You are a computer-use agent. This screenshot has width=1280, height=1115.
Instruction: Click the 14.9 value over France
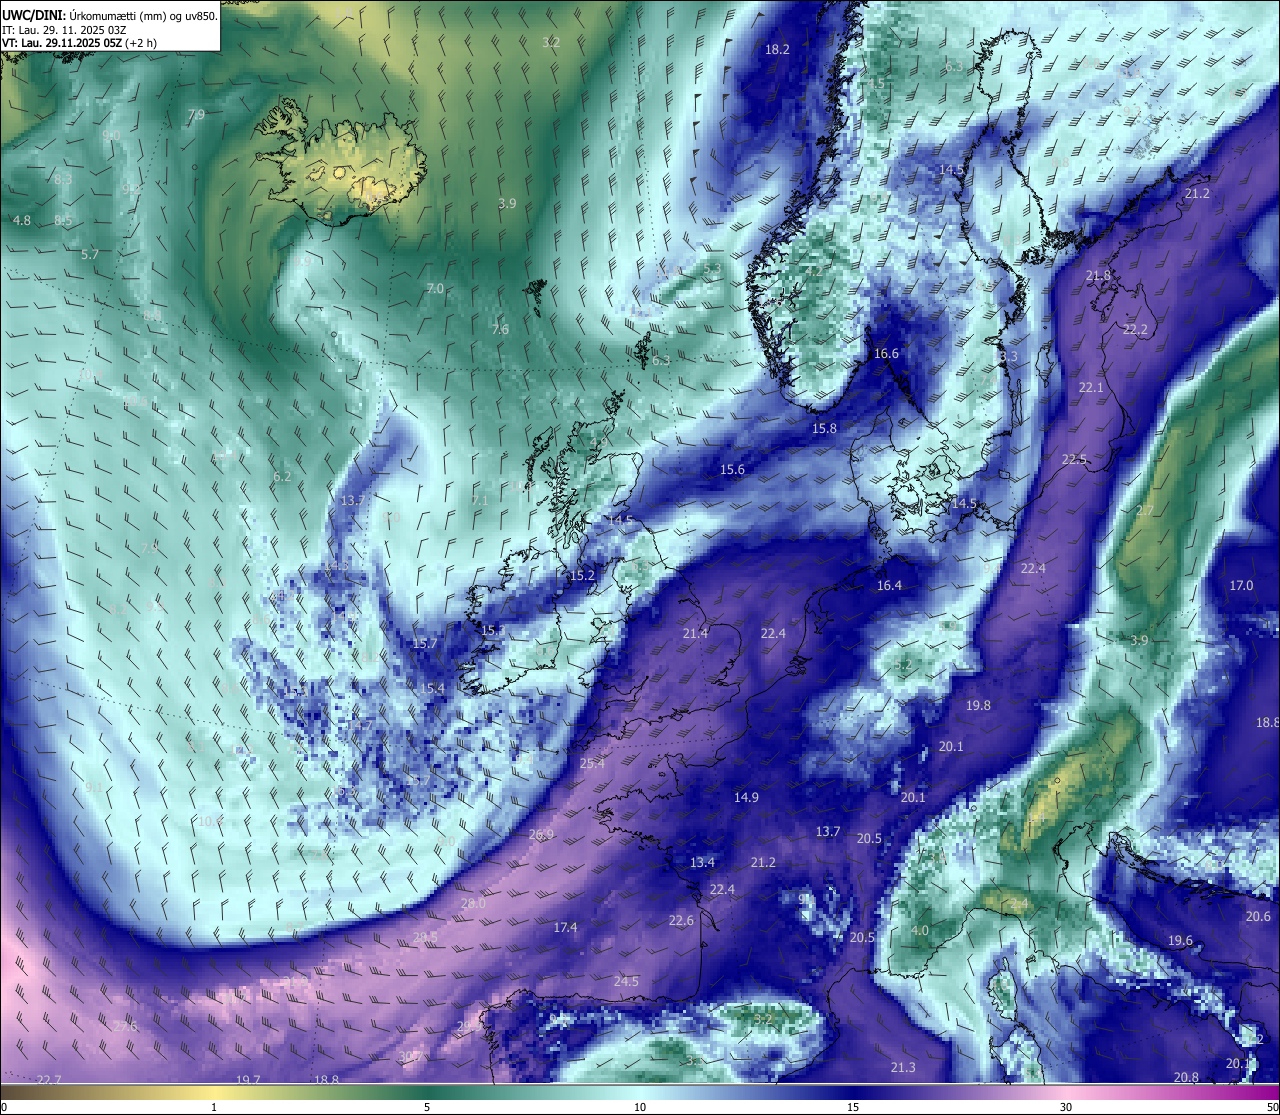[746, 797]
